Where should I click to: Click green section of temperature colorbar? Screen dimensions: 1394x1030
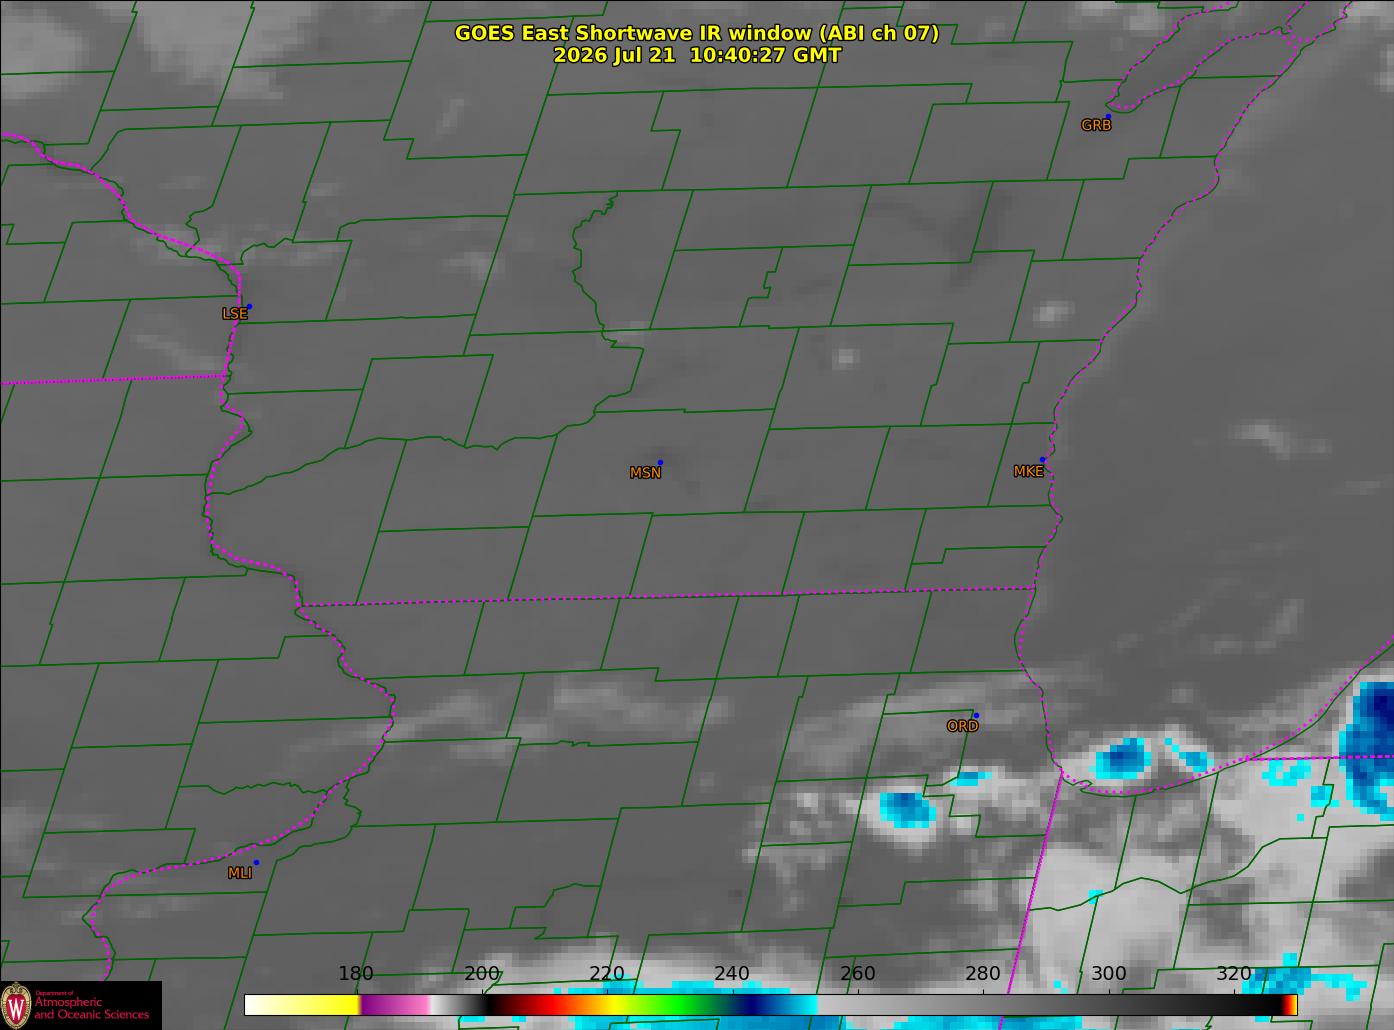680,1004
